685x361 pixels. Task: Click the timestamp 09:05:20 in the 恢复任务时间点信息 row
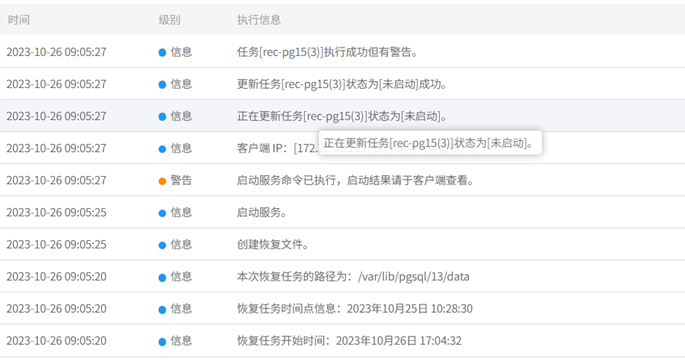point(56,309)
